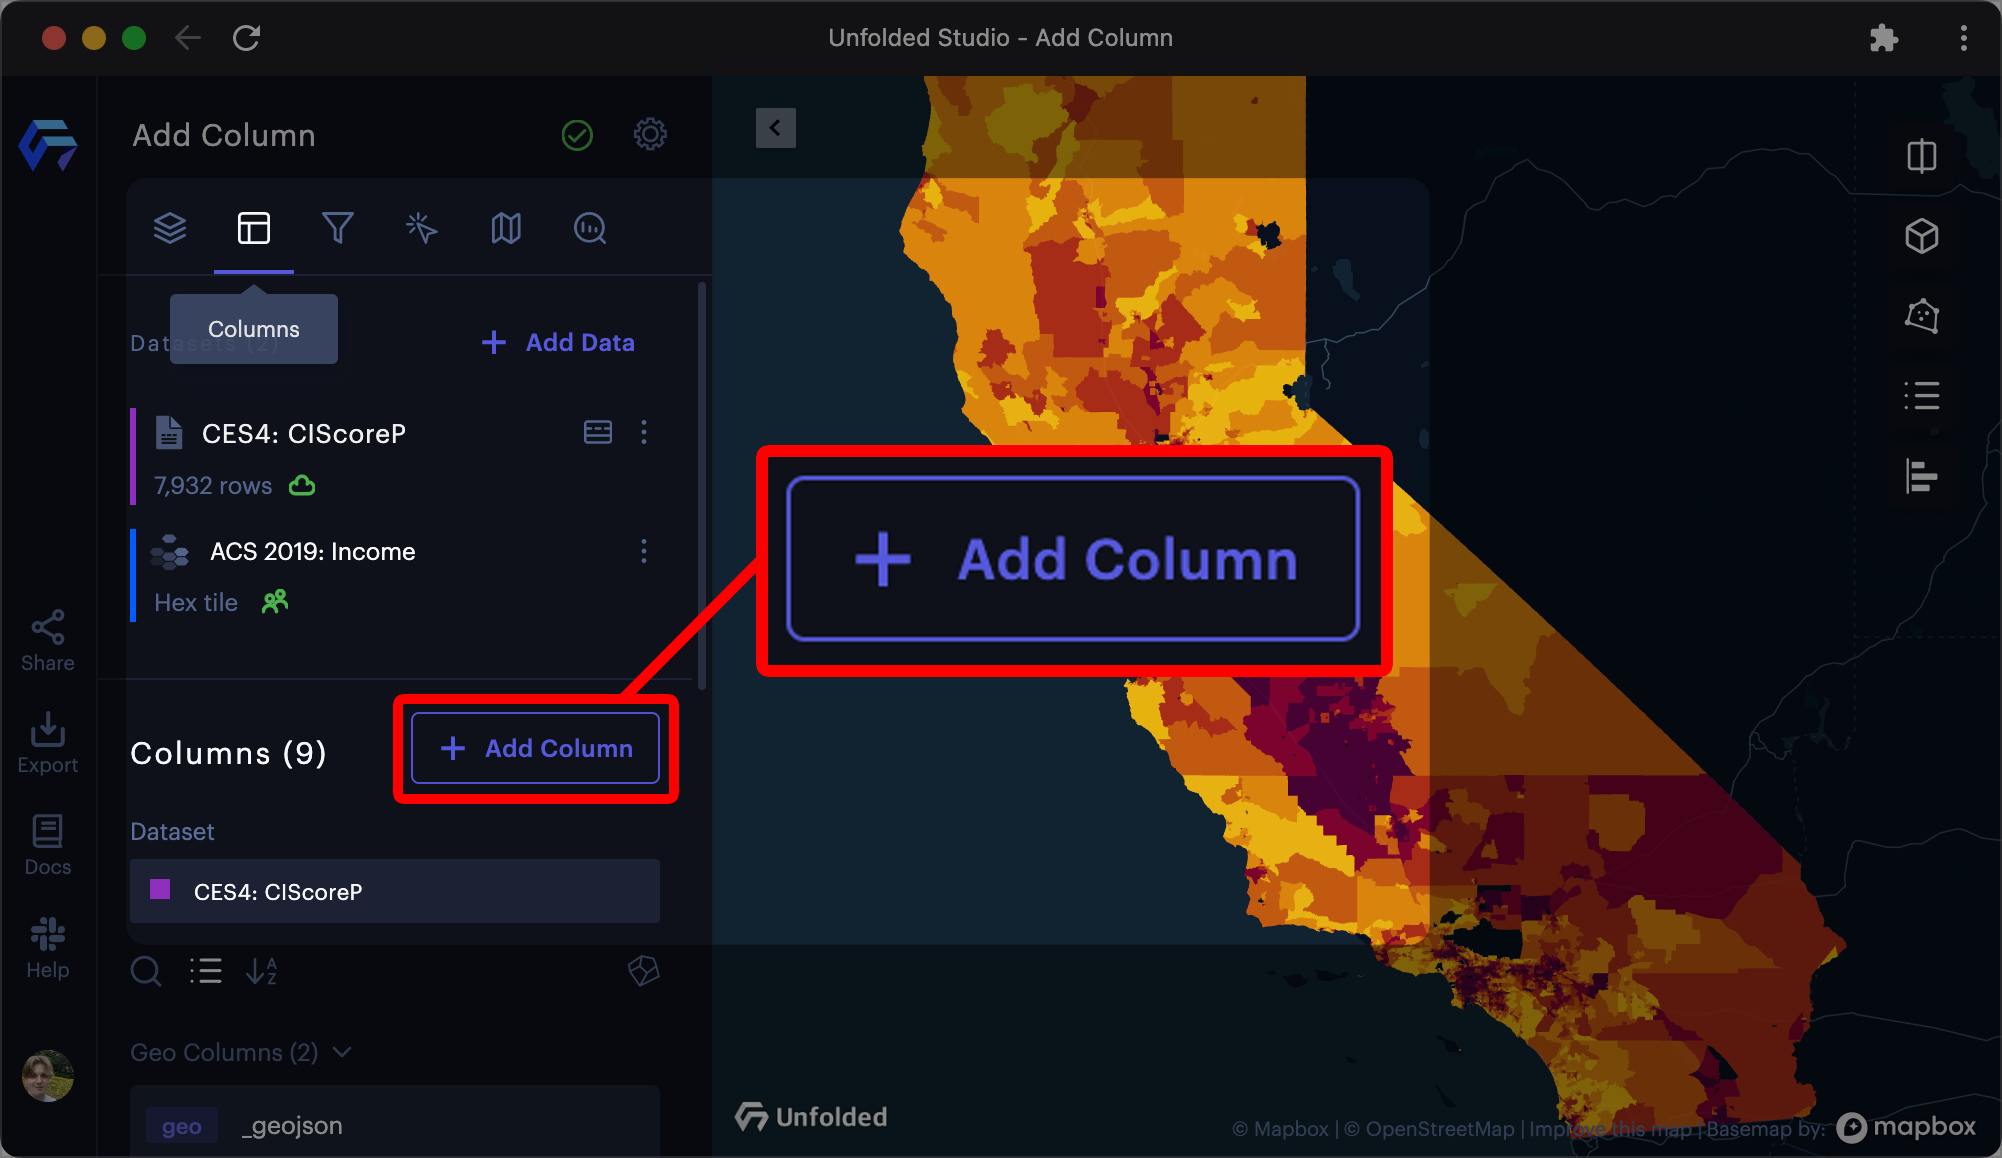
Task: Show data table for CES4: CIScoreP
Action: (x=598, y=432)
